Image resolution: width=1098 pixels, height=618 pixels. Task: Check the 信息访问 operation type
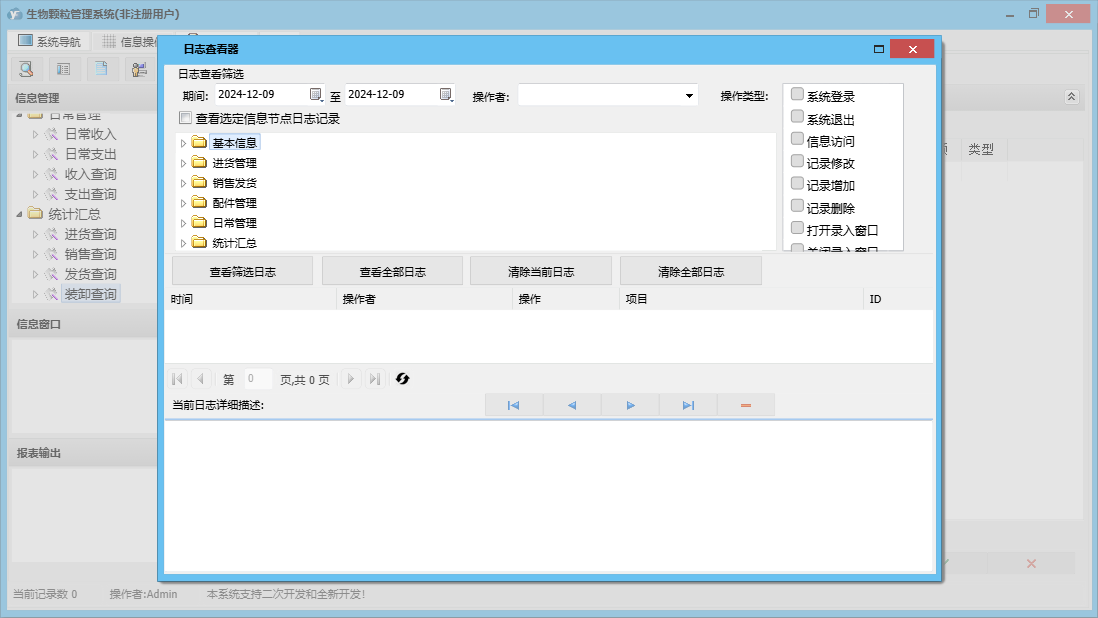[x=797, y=139]
